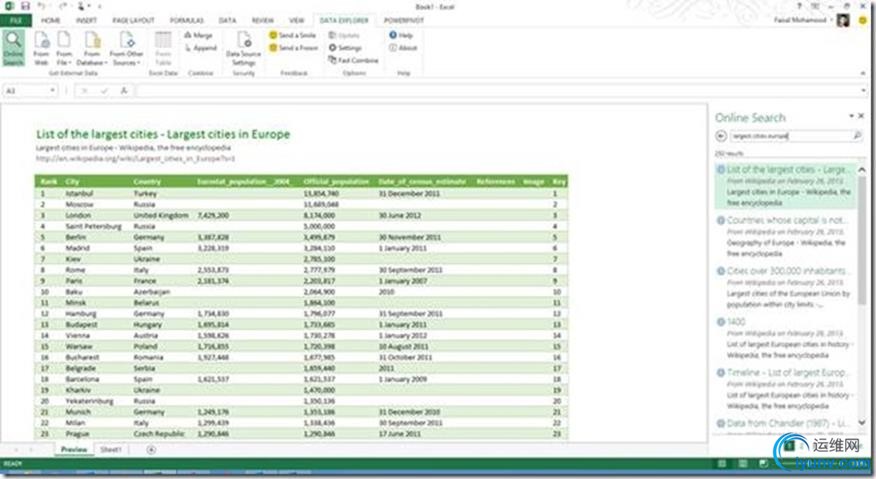The image size is (876, 479).
Task: Switch to the FORMULAS ribbon tab
Action: (187, 21)
